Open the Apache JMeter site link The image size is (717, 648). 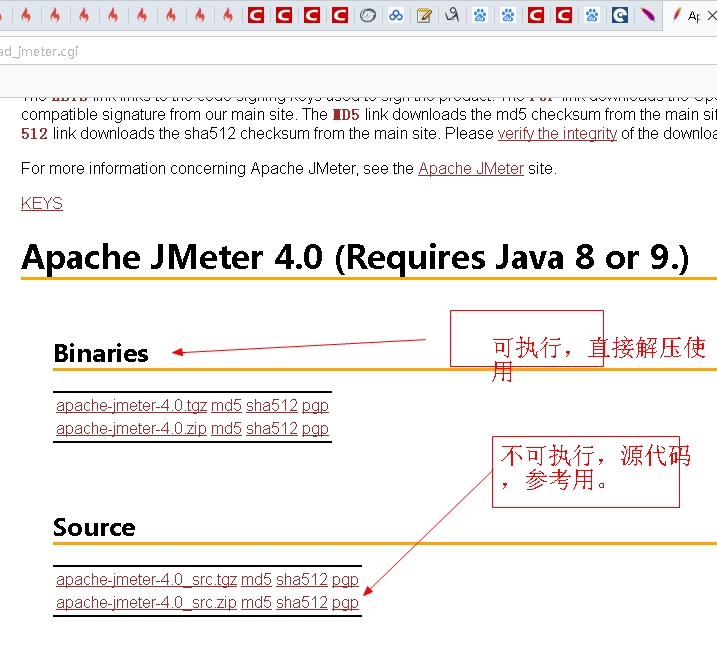[471, 169]
